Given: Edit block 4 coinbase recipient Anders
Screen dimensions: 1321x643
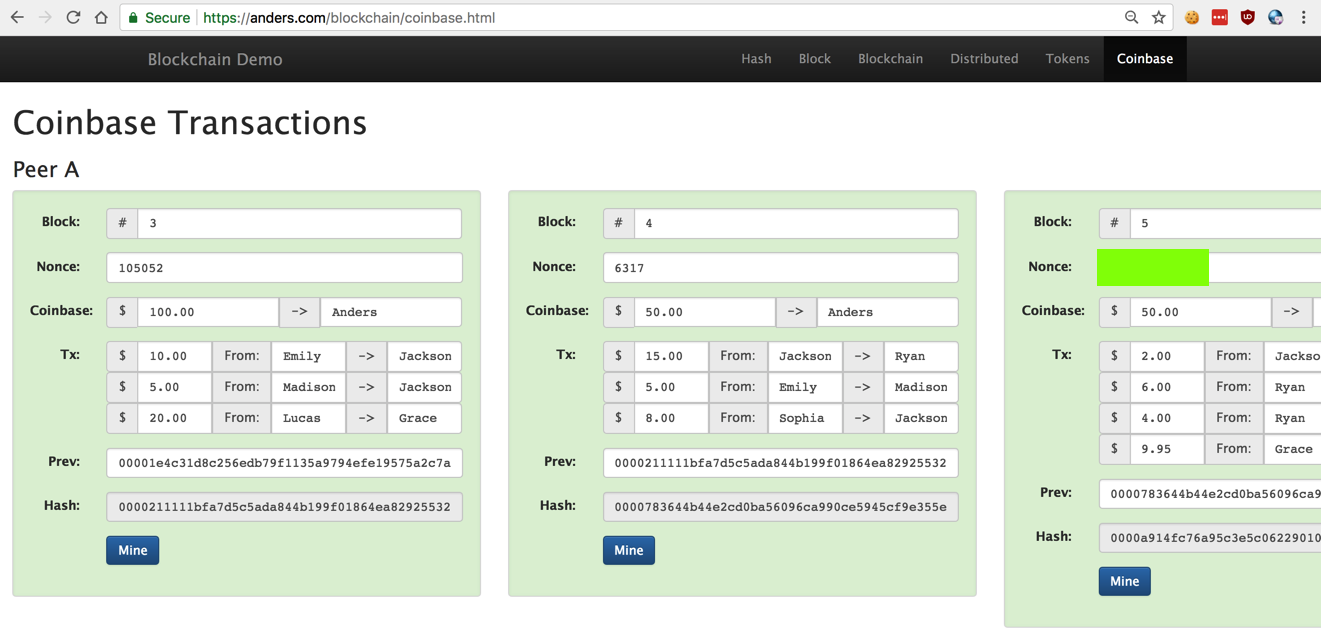Looking at the screenshot, I should click(887, 312).
